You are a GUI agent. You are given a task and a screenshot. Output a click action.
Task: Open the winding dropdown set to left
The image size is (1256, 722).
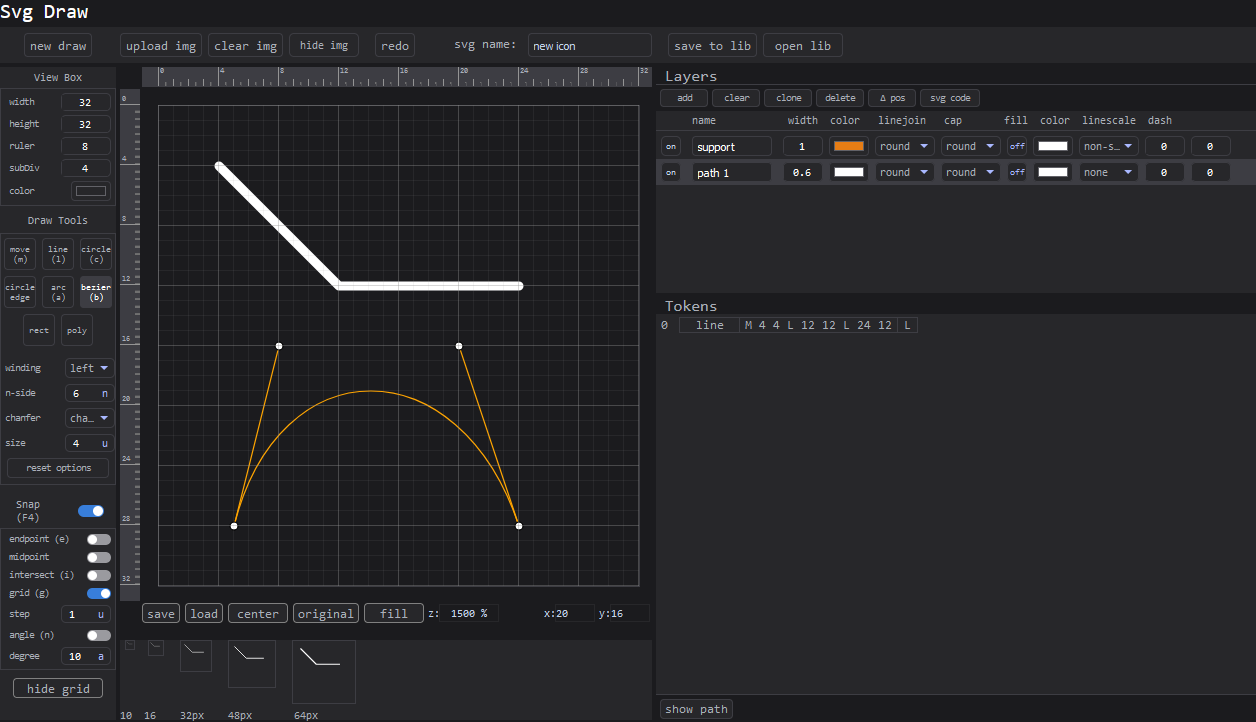90,368
